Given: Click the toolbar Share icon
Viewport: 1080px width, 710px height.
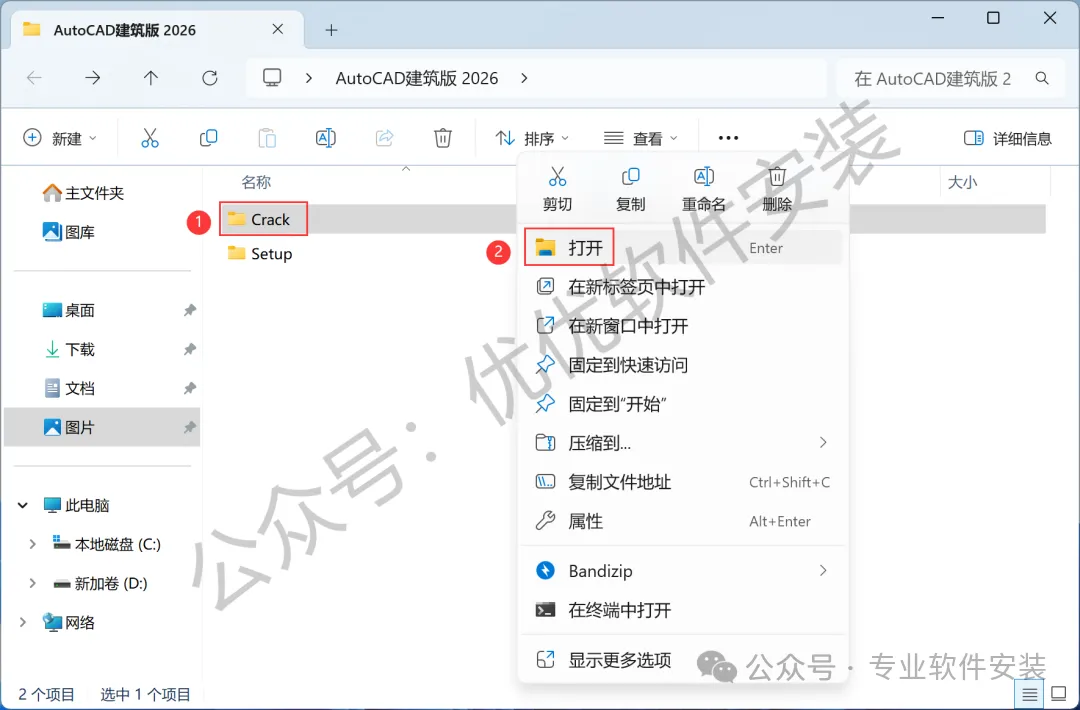Looking at the screenshot, I should coord(384,138).
